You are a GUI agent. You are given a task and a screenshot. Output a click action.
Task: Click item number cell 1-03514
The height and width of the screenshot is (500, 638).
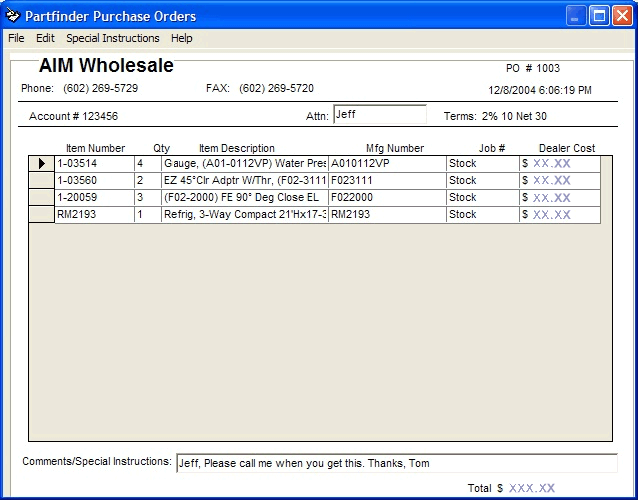94,164
